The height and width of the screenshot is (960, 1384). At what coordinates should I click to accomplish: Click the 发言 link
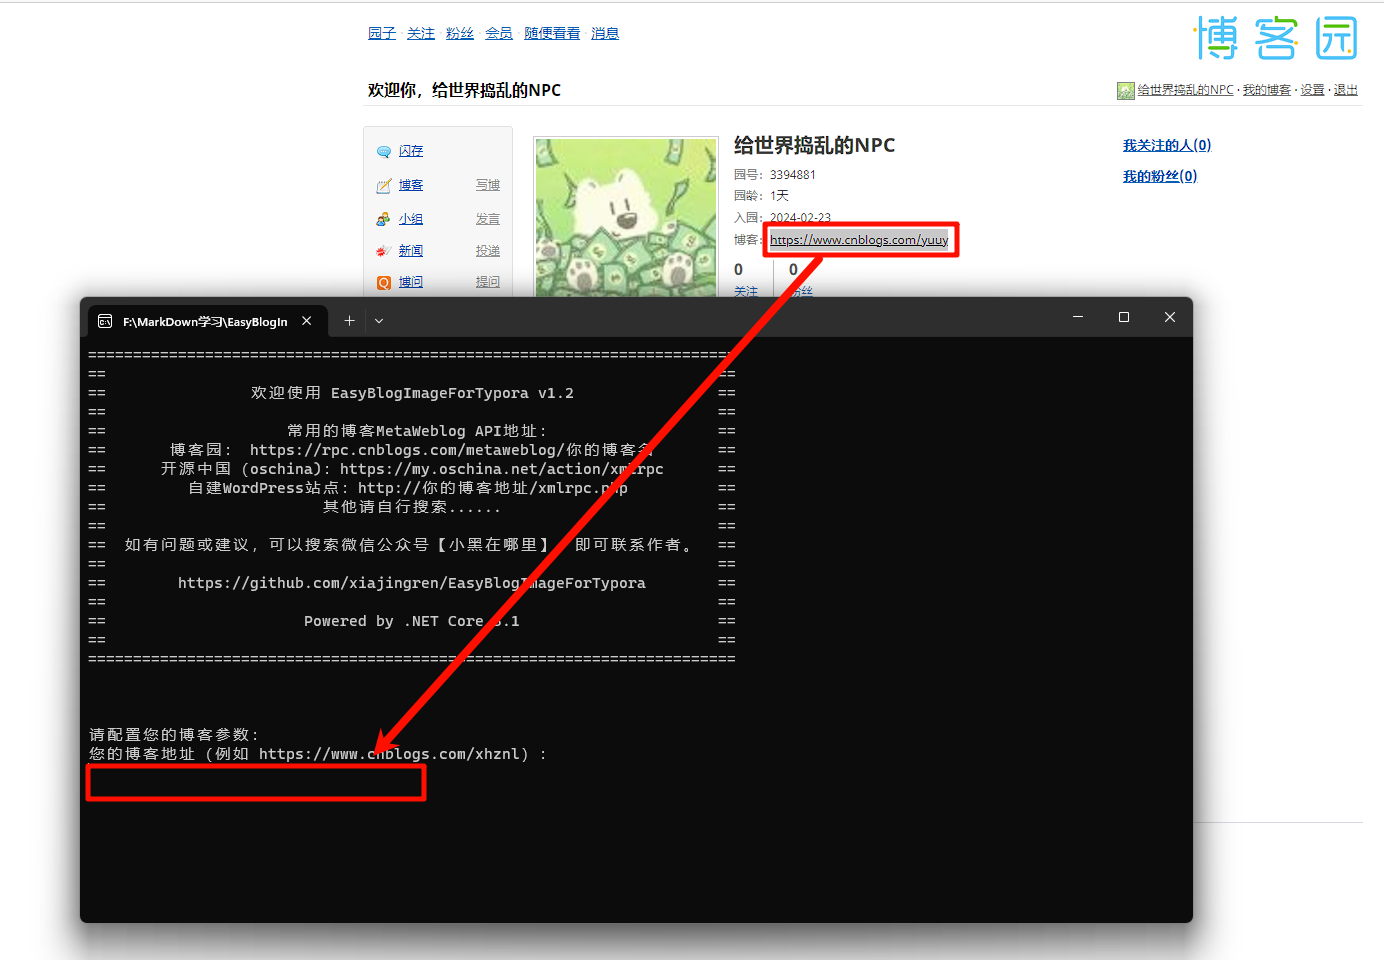[x=488, y=219]
